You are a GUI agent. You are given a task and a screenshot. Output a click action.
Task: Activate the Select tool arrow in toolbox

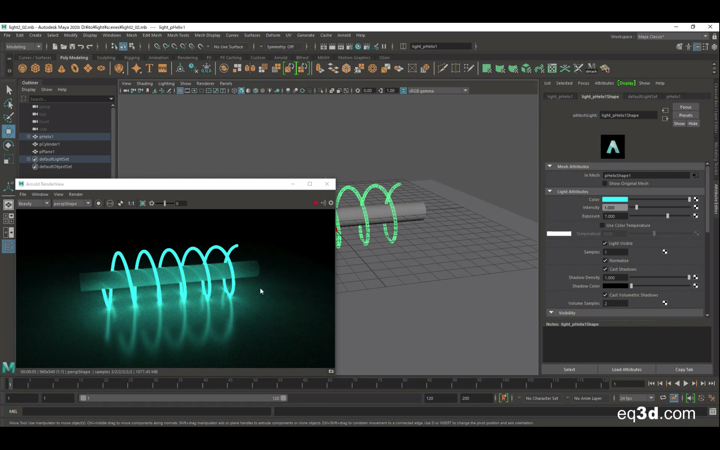8,90
